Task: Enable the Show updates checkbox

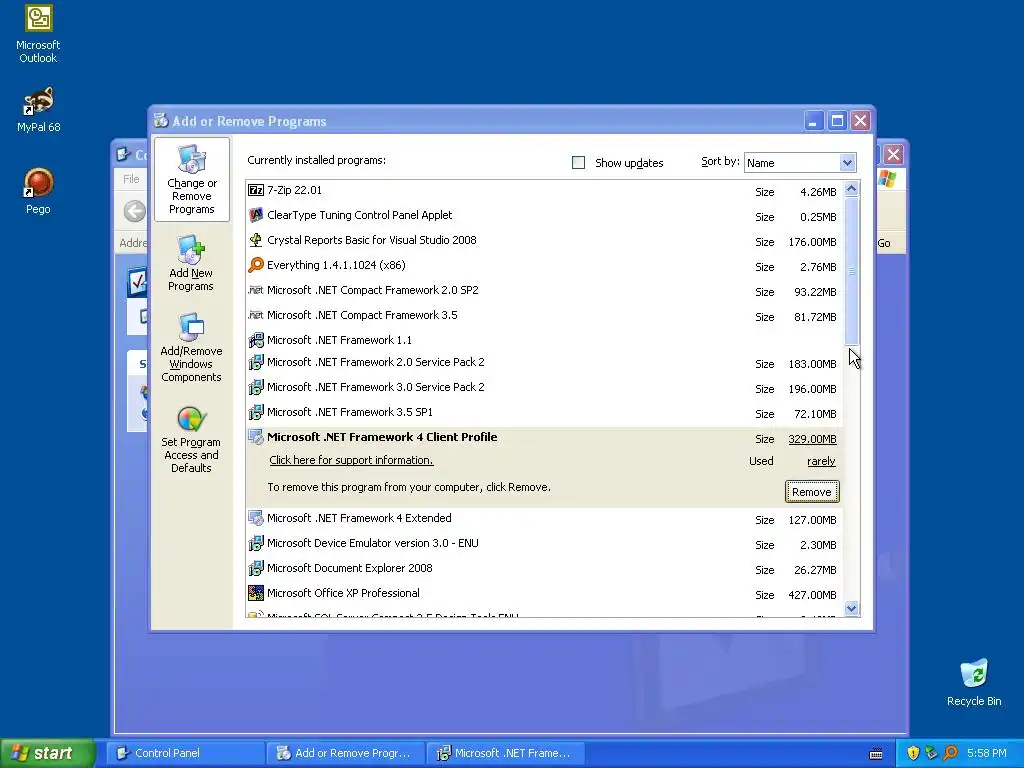Action: click(x=579, y=163)
